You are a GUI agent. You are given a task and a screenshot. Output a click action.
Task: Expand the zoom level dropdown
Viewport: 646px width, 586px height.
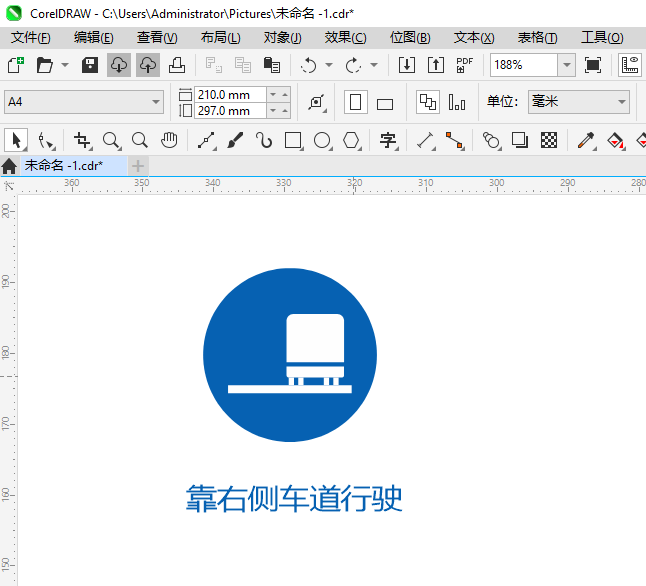[x=567, y=65]
